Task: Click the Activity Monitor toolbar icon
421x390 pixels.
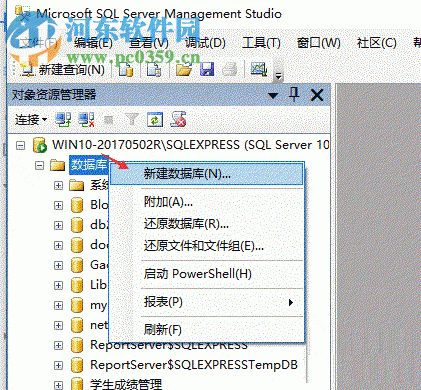Action: pos(259,69)
